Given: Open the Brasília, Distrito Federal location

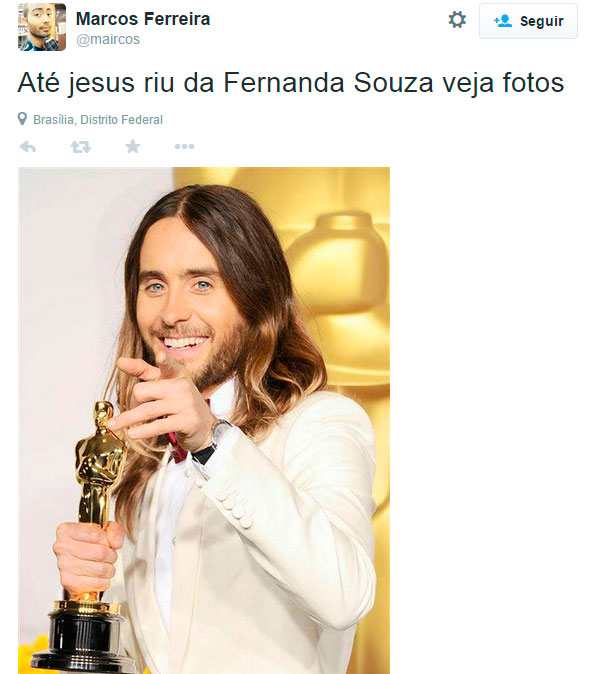Looking at the screenshot, I should (98, 119).
